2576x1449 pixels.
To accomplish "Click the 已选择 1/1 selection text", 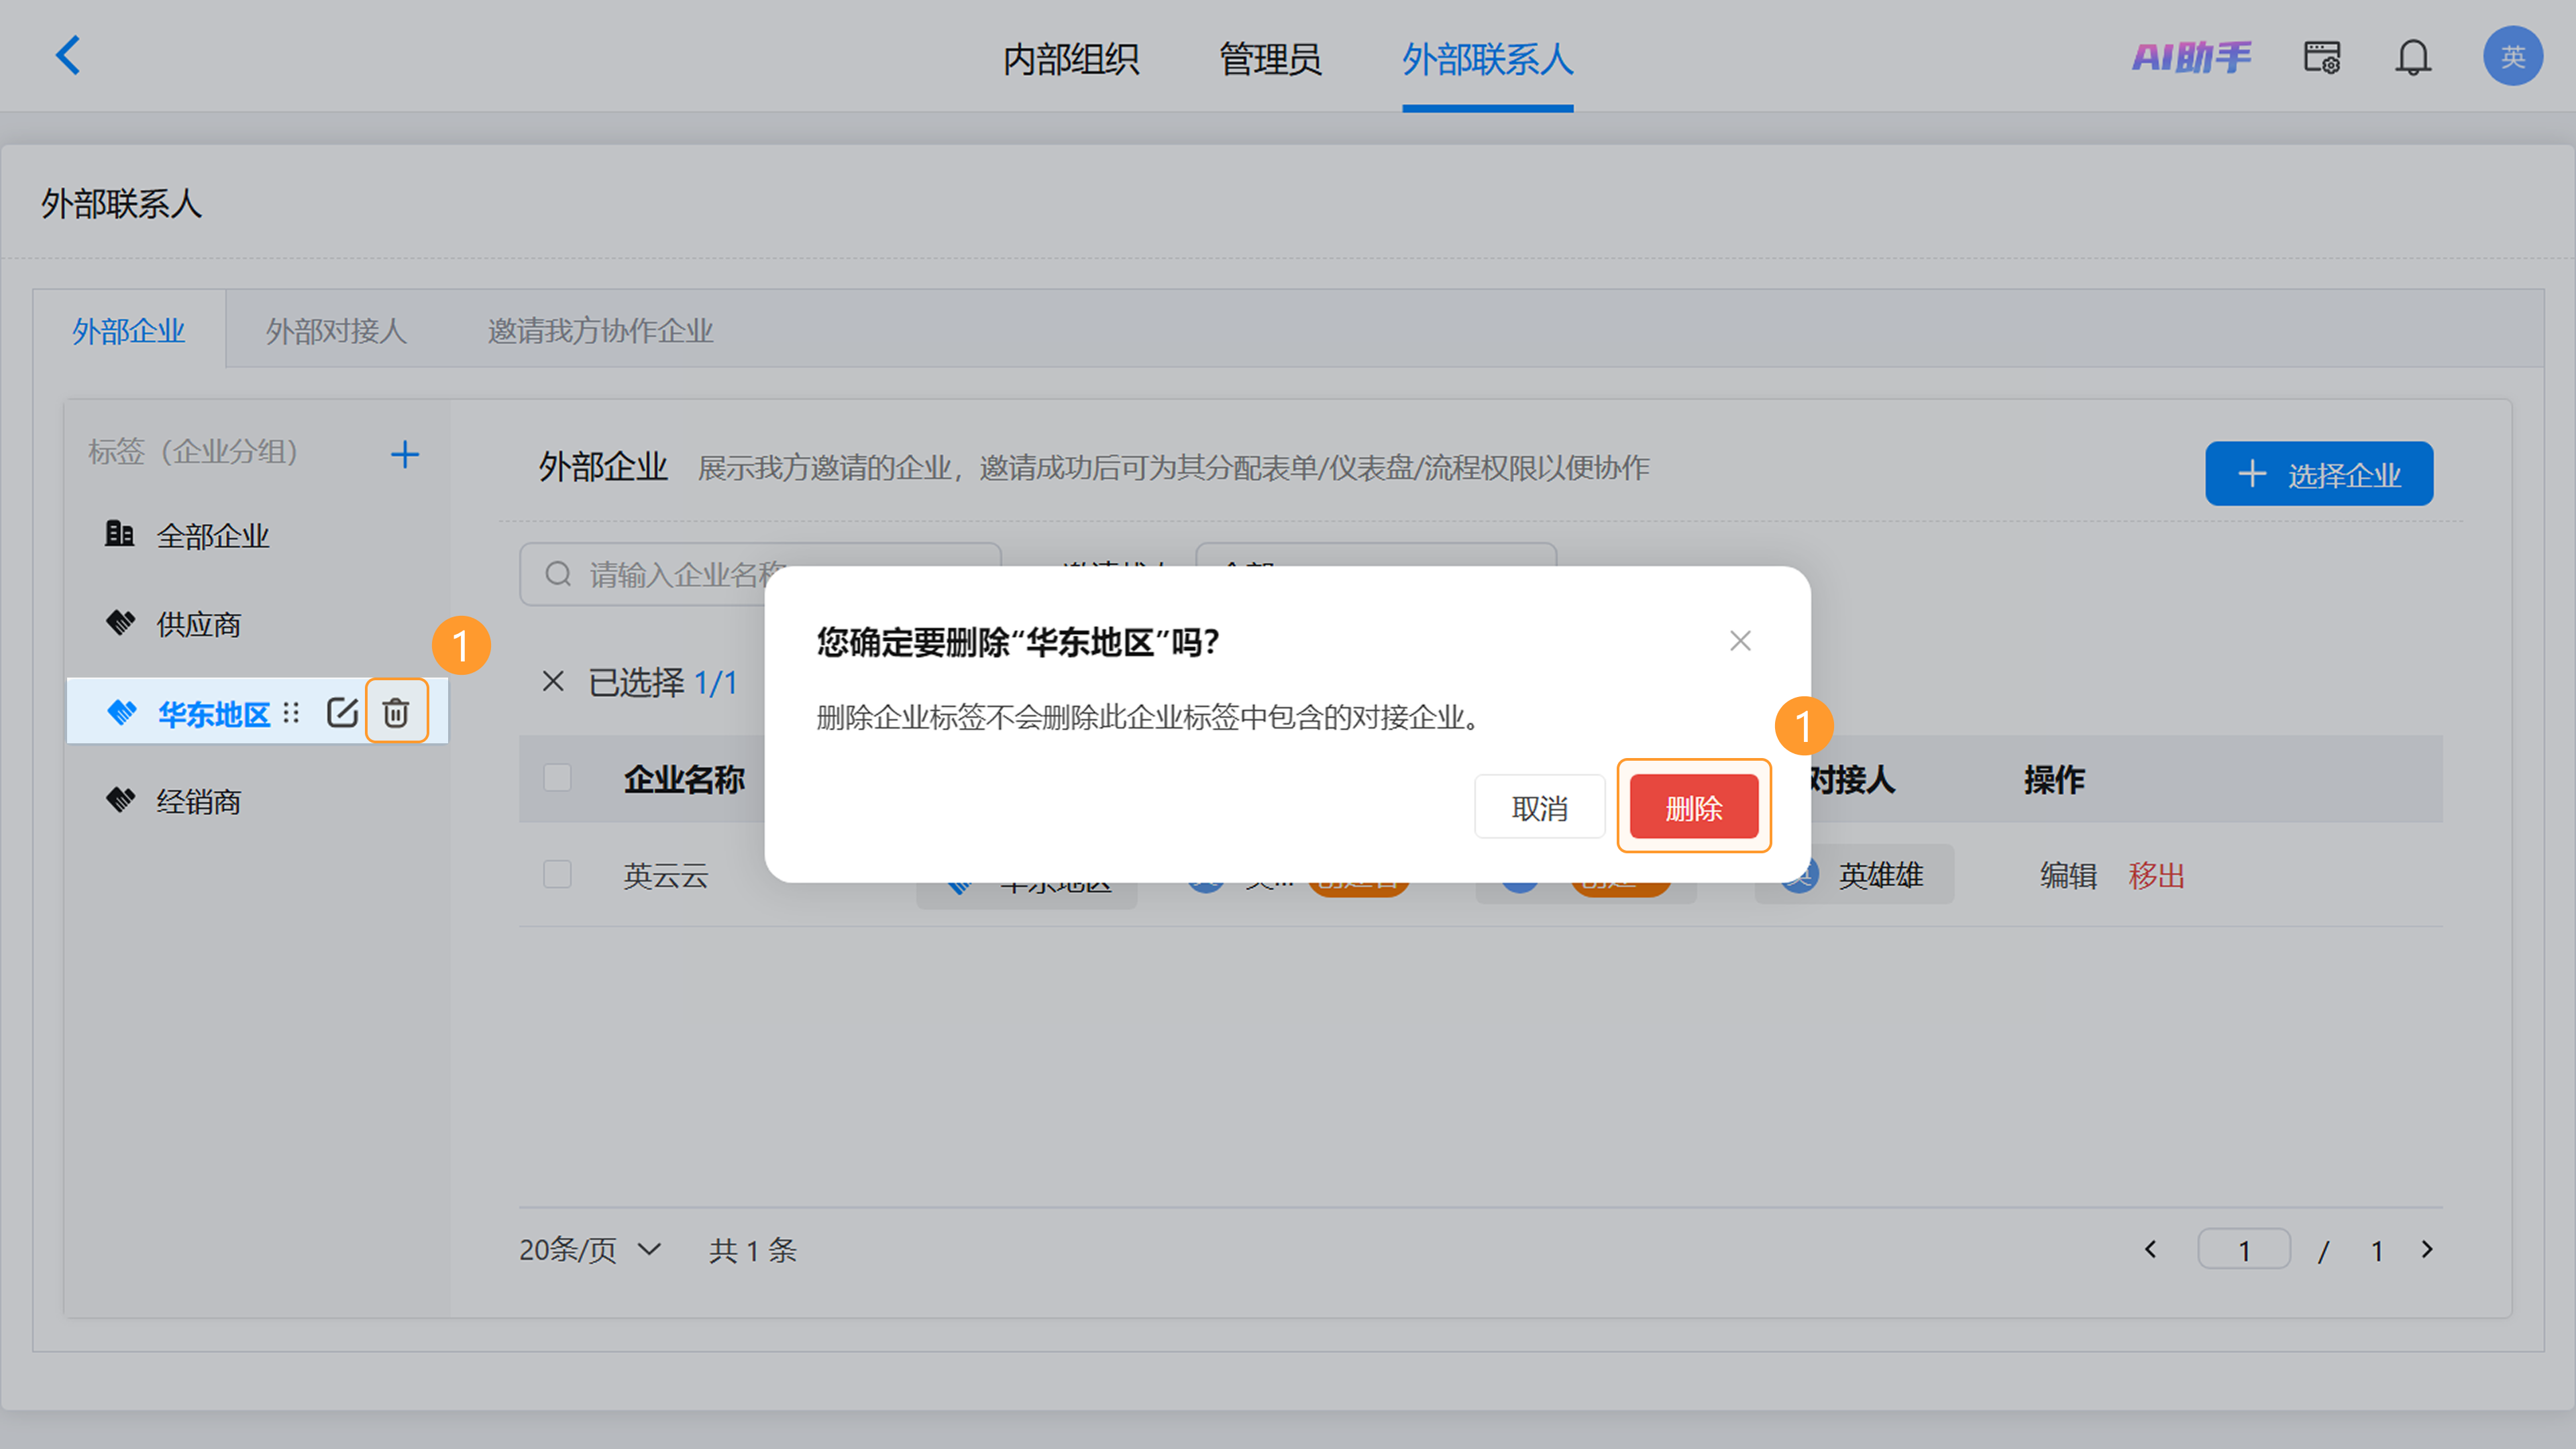I will pos(663,682).
